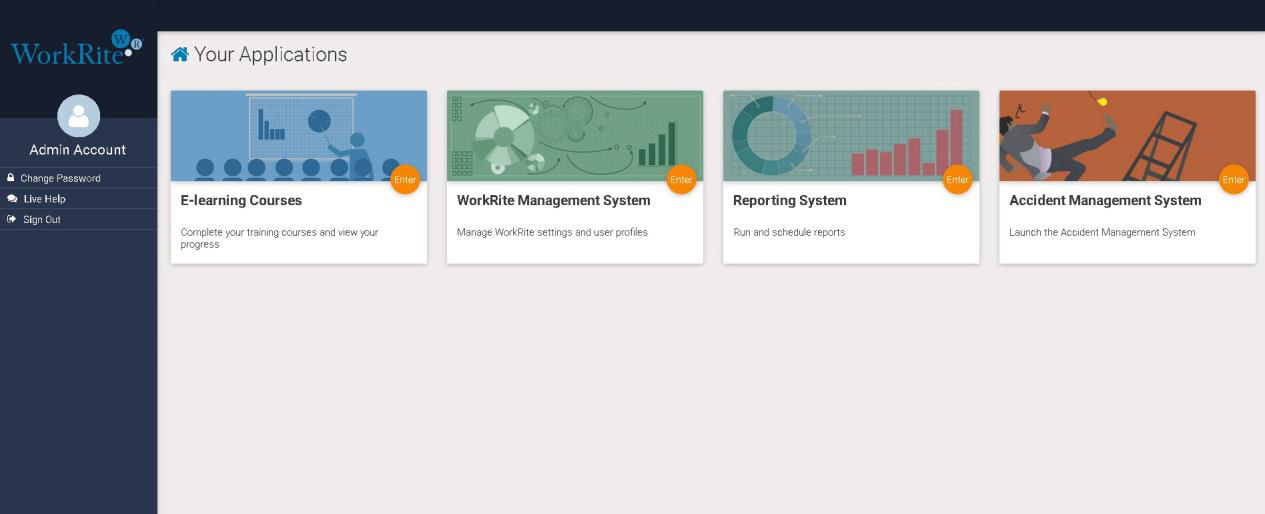Click the chat bubble icon beside Live Help
This screenshot has width=1265, height=514.
[x=11, y=199]
